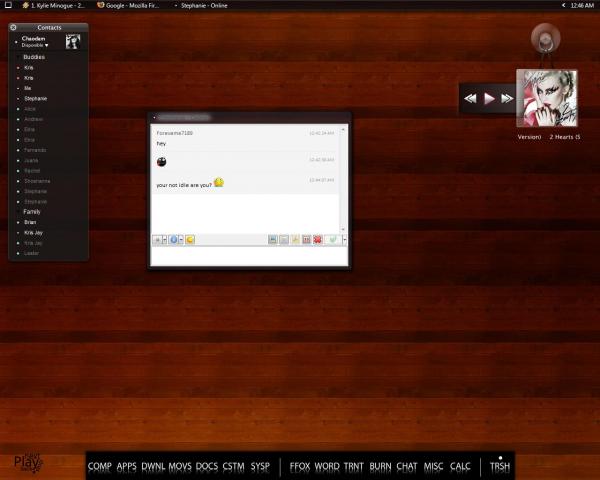
Task: Switch to Google - Mozilla Firefox taskbar item
Action: (128, 5)
